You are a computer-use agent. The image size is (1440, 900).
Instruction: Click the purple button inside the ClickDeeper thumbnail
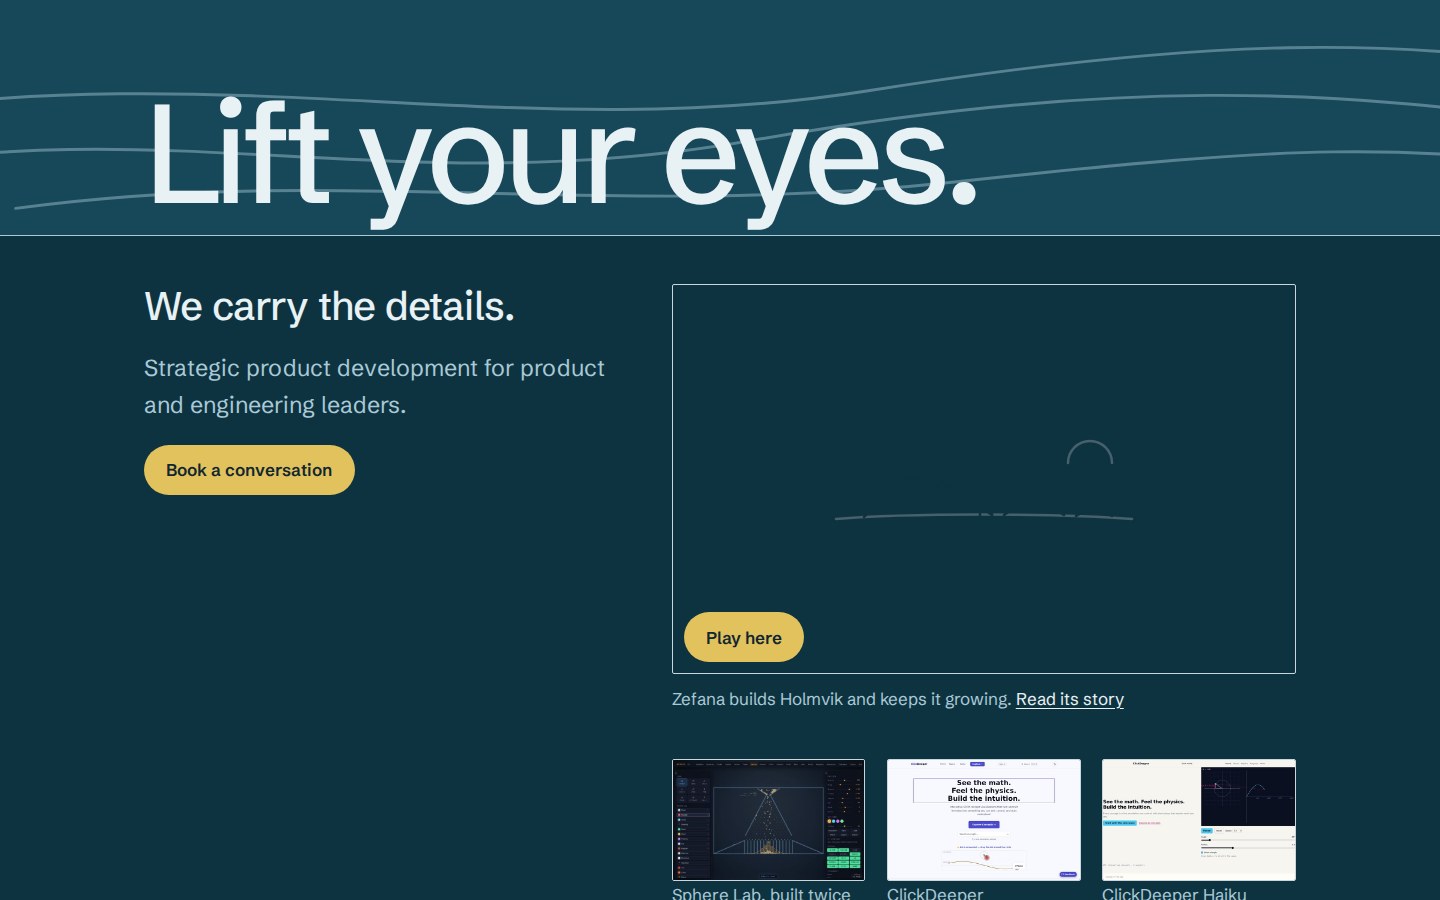[984, 824]
